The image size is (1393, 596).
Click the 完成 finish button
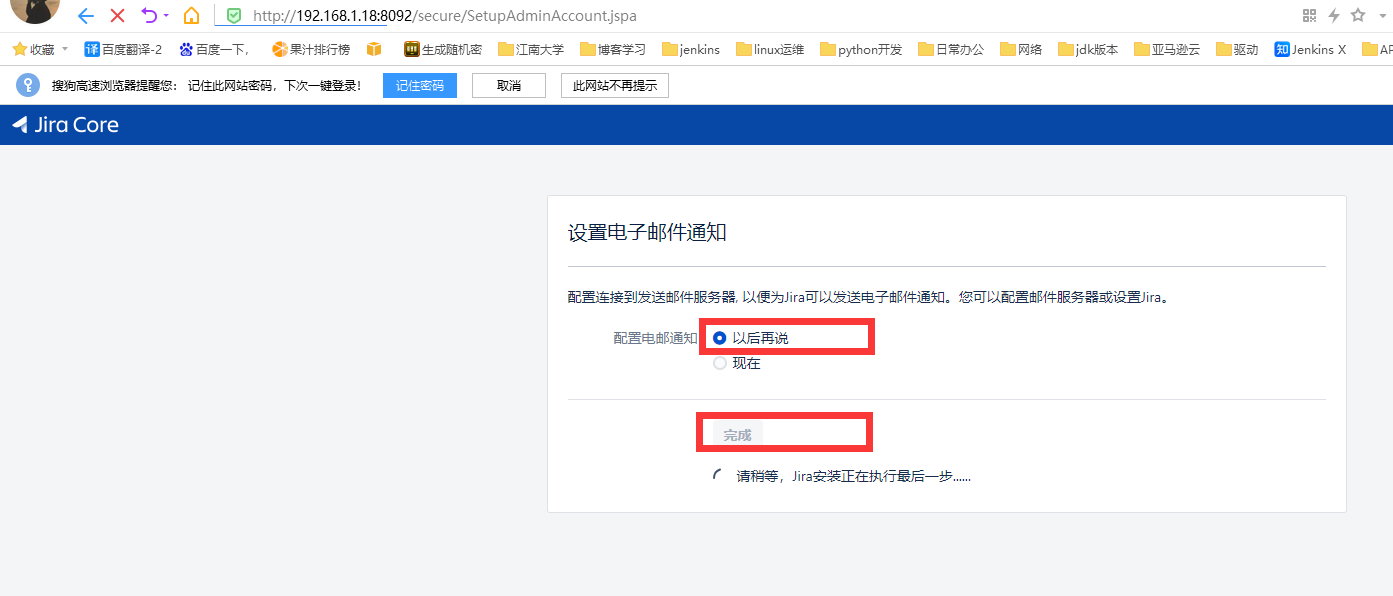(737, 435)
